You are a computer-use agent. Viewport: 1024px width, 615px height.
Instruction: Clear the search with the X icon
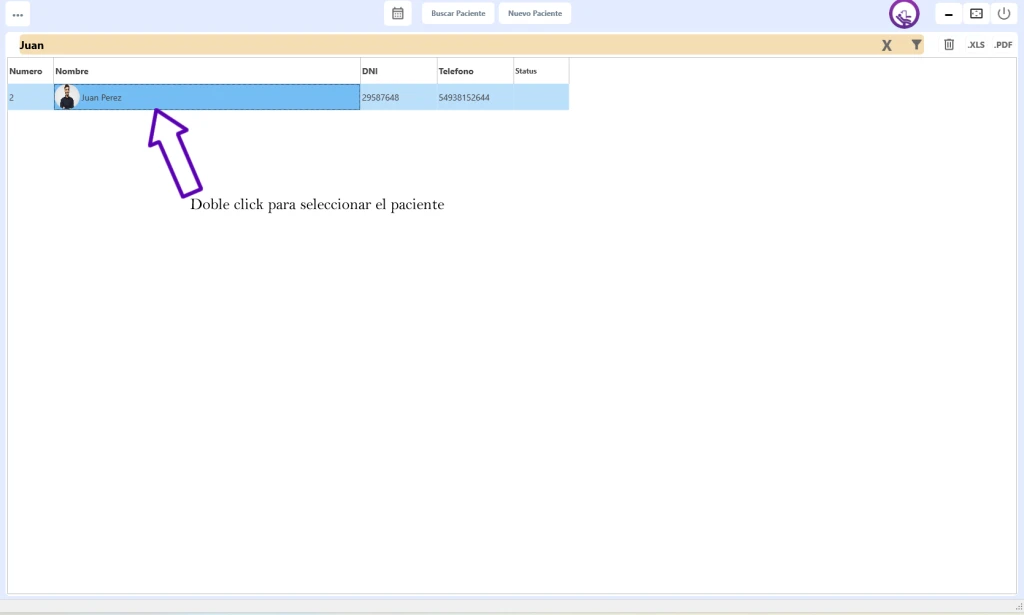coord(886,45)
